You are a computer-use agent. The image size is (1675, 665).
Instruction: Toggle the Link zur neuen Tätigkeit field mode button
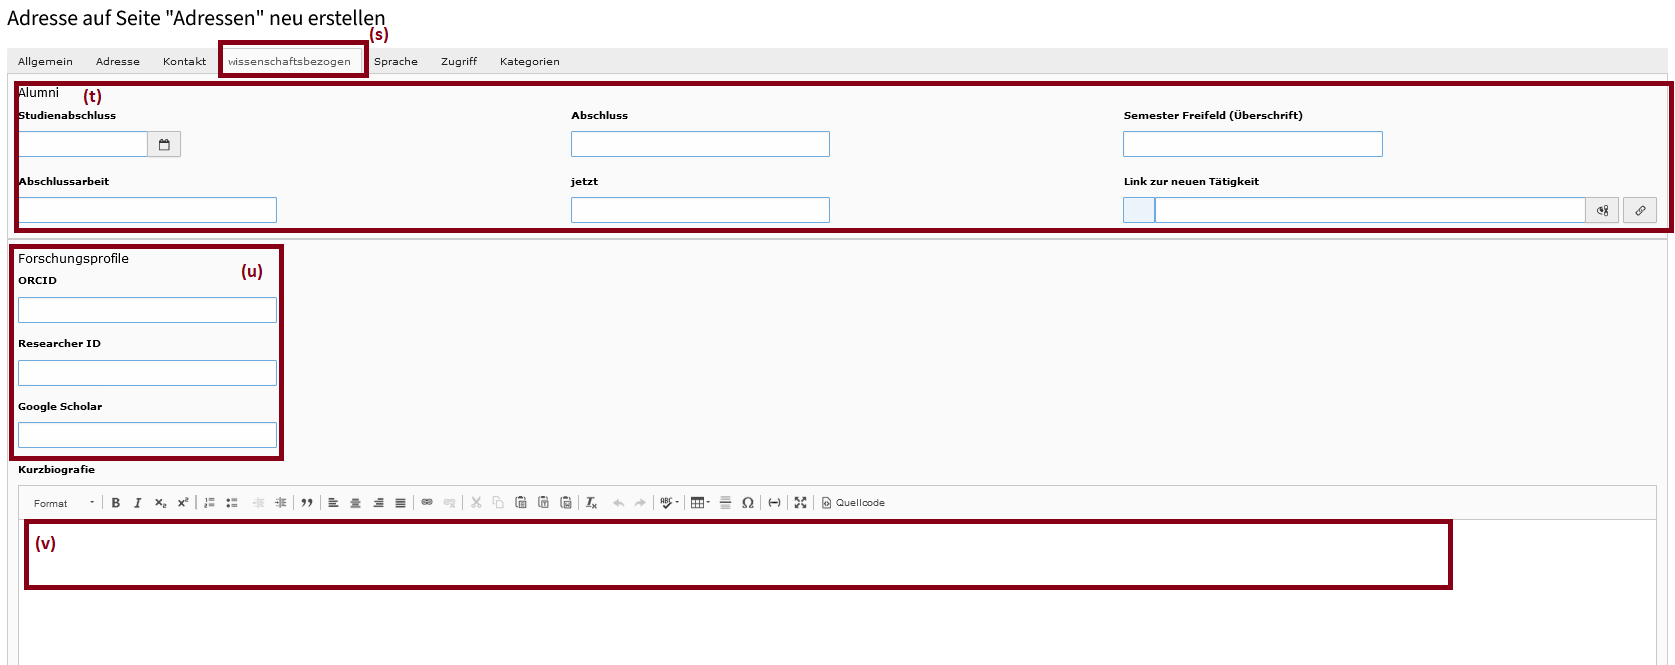tap(1603, 210)
